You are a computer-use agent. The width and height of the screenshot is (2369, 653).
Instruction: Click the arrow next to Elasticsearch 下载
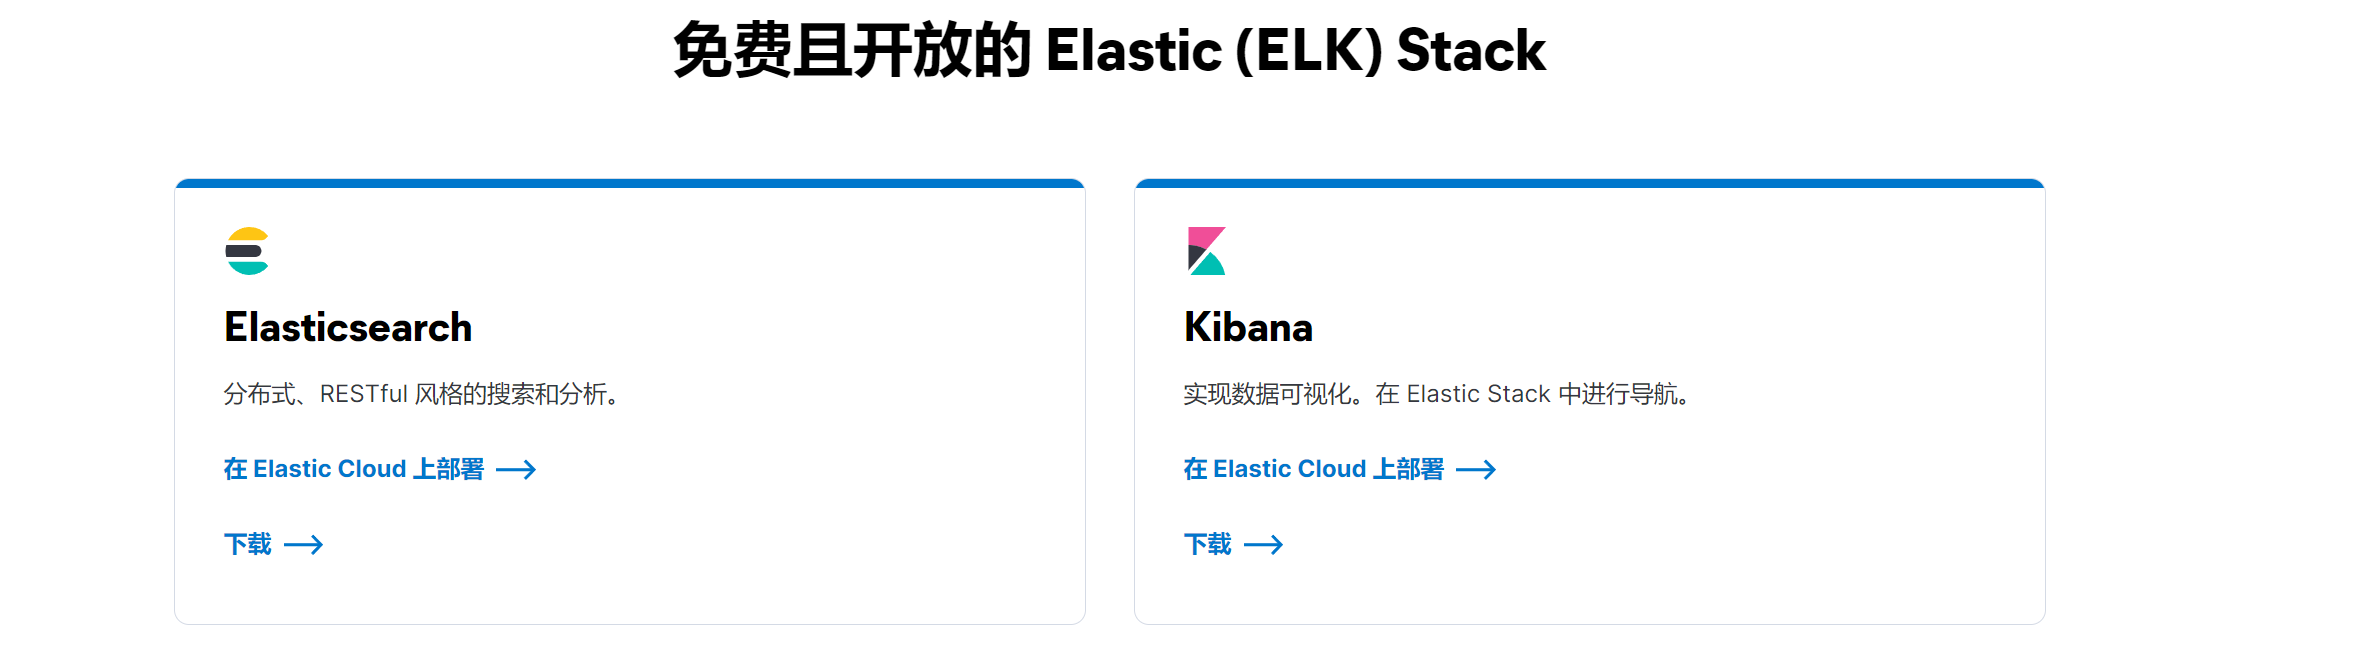pyautogui.click(x=305, y=543)
